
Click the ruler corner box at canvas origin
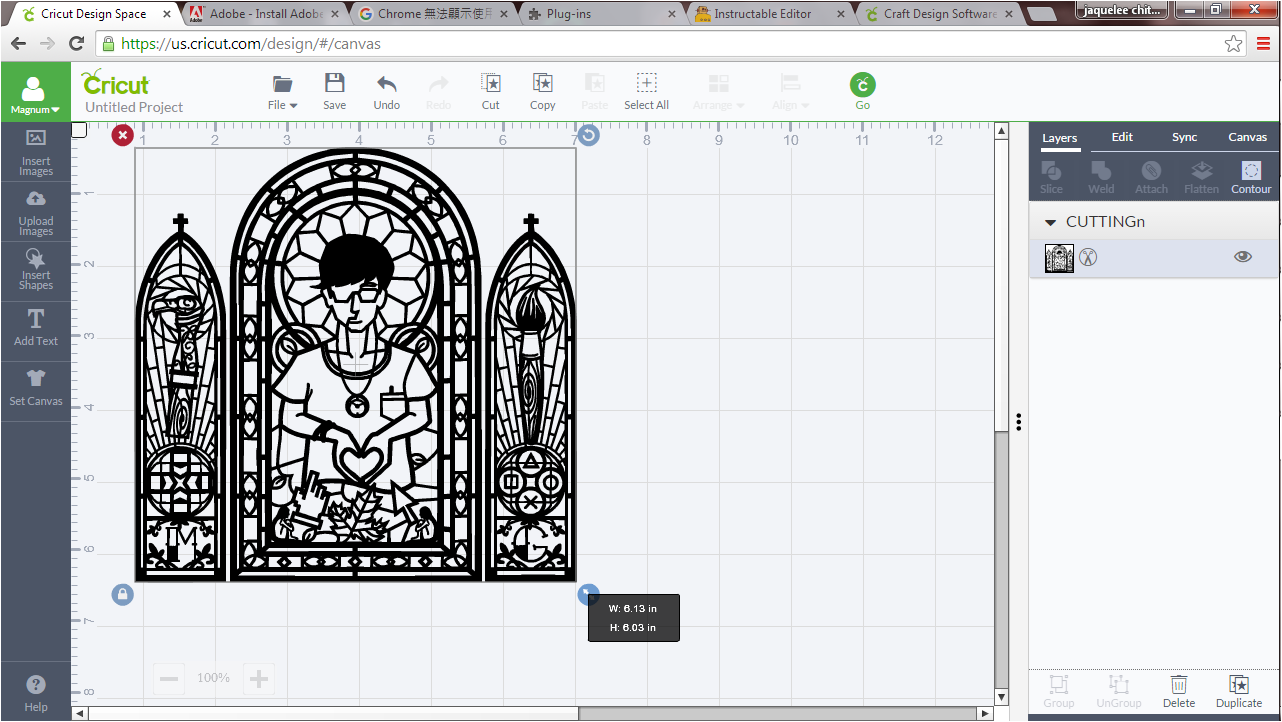79,130
